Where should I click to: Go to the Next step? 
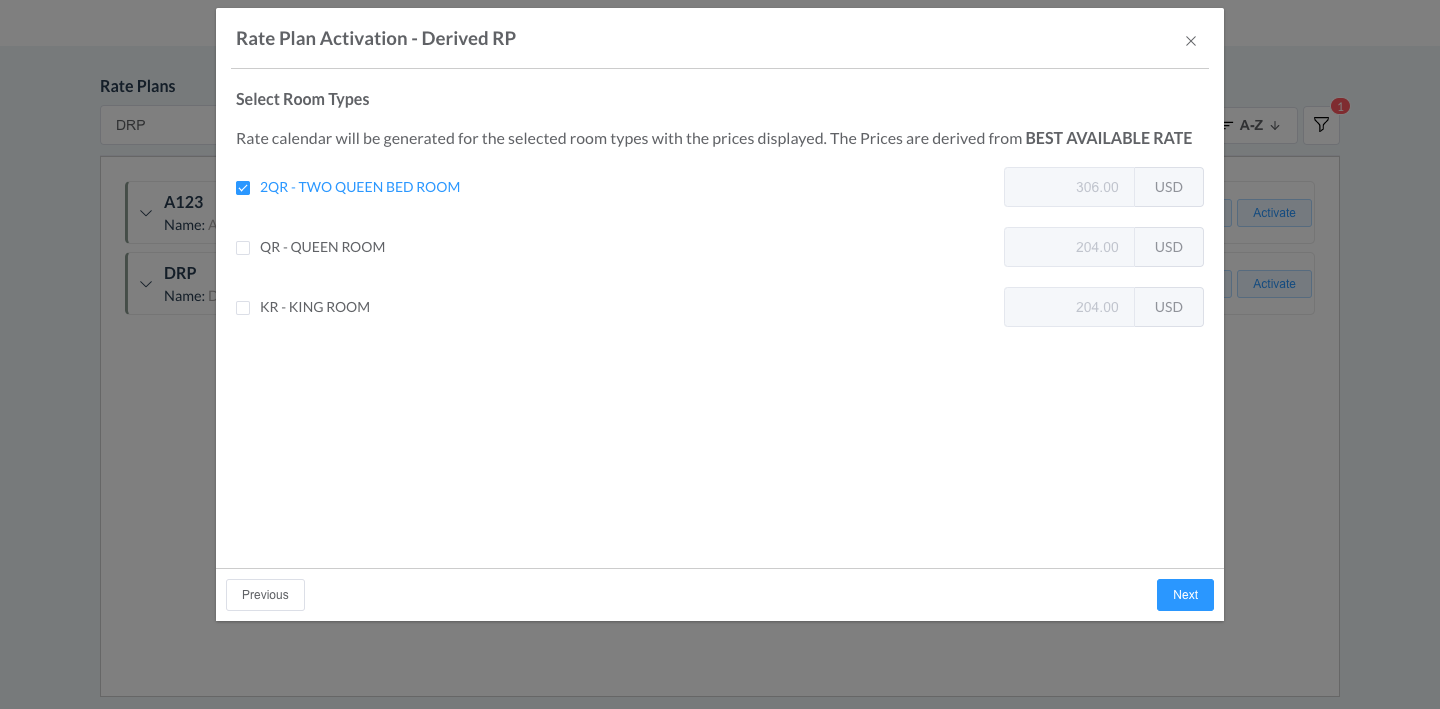pyautogui.click(x=1185, y=595)
